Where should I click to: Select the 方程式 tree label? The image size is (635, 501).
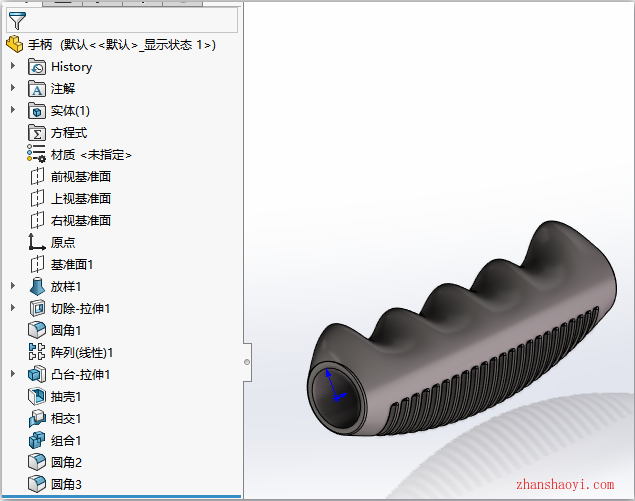pos(69,132)
